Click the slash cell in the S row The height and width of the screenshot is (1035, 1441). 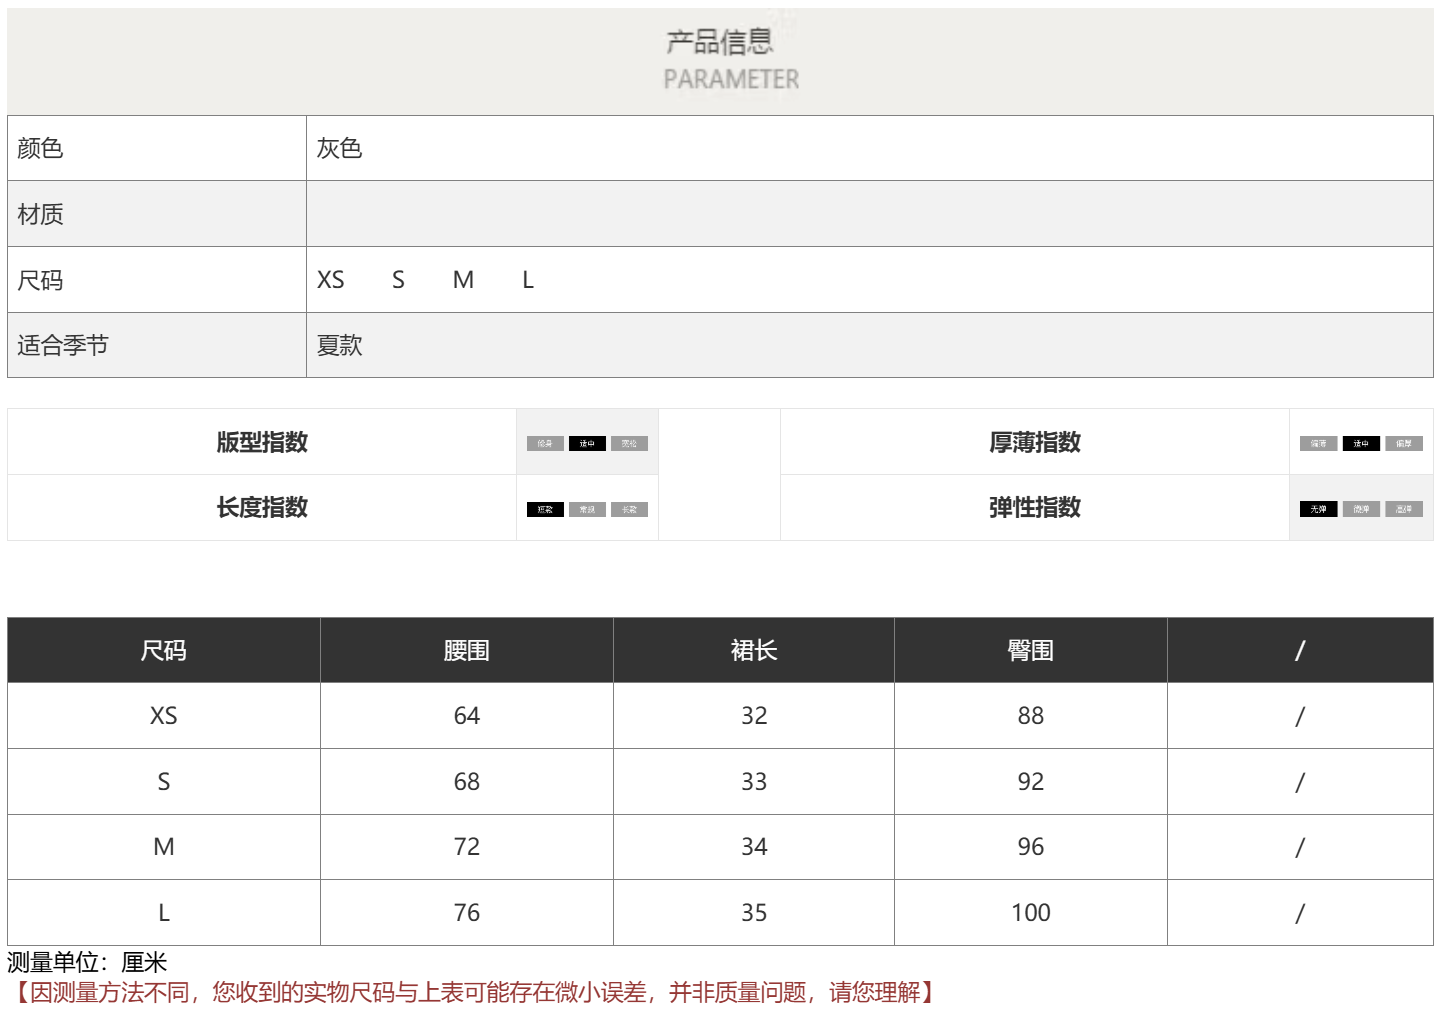tap(1300, 782)
